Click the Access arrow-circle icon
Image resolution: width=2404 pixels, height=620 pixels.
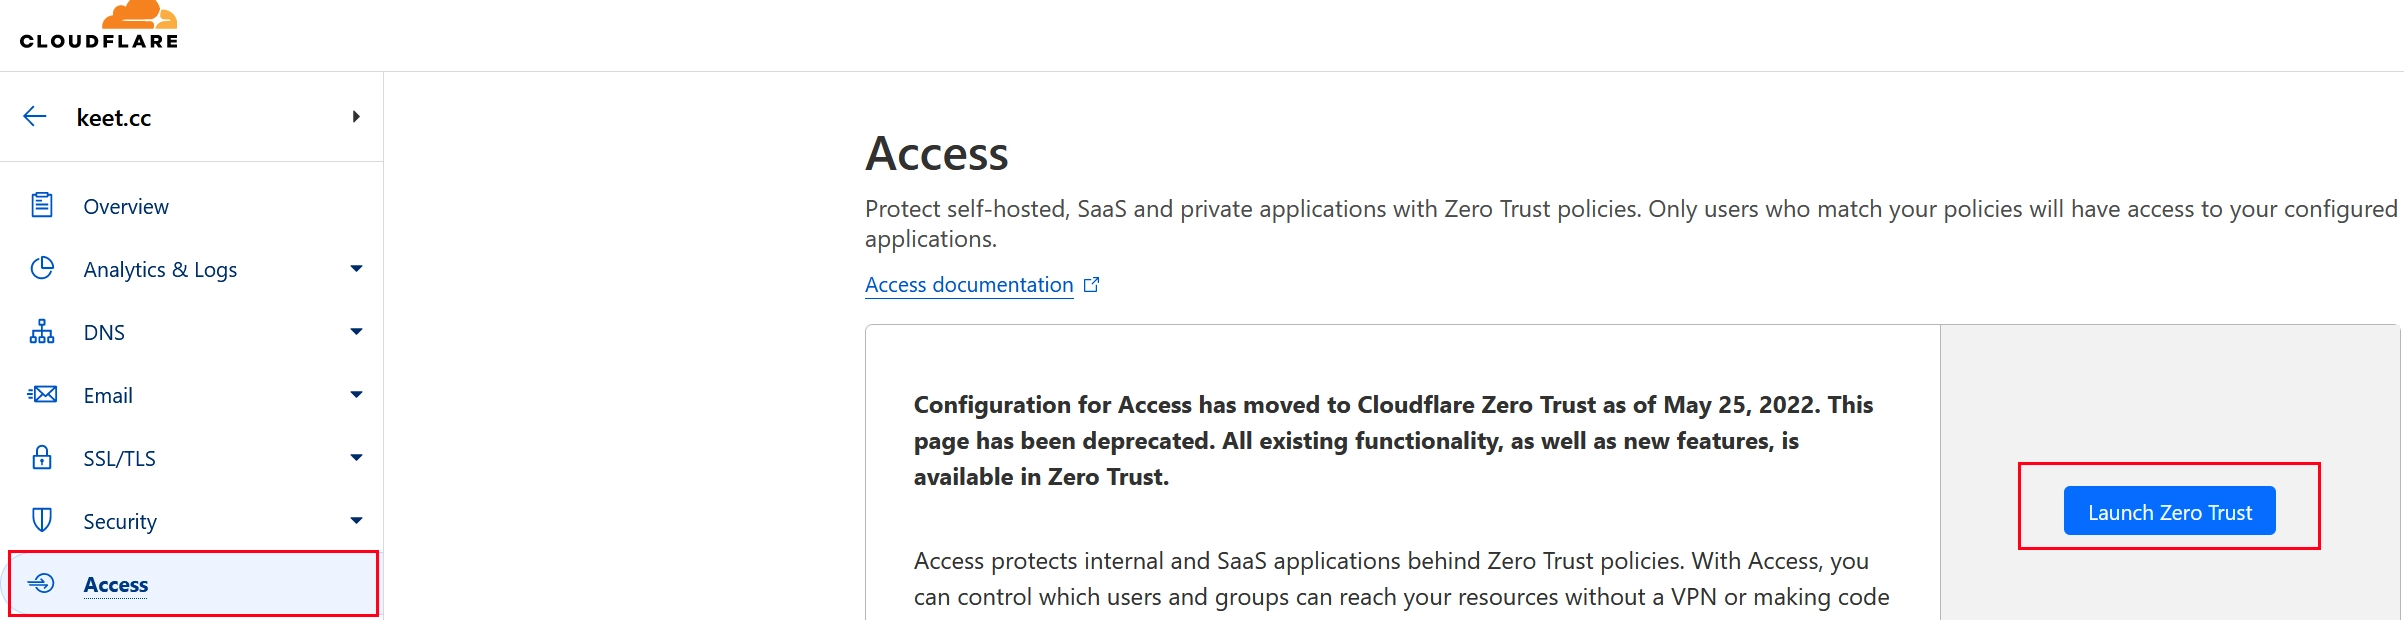[41, 583]
